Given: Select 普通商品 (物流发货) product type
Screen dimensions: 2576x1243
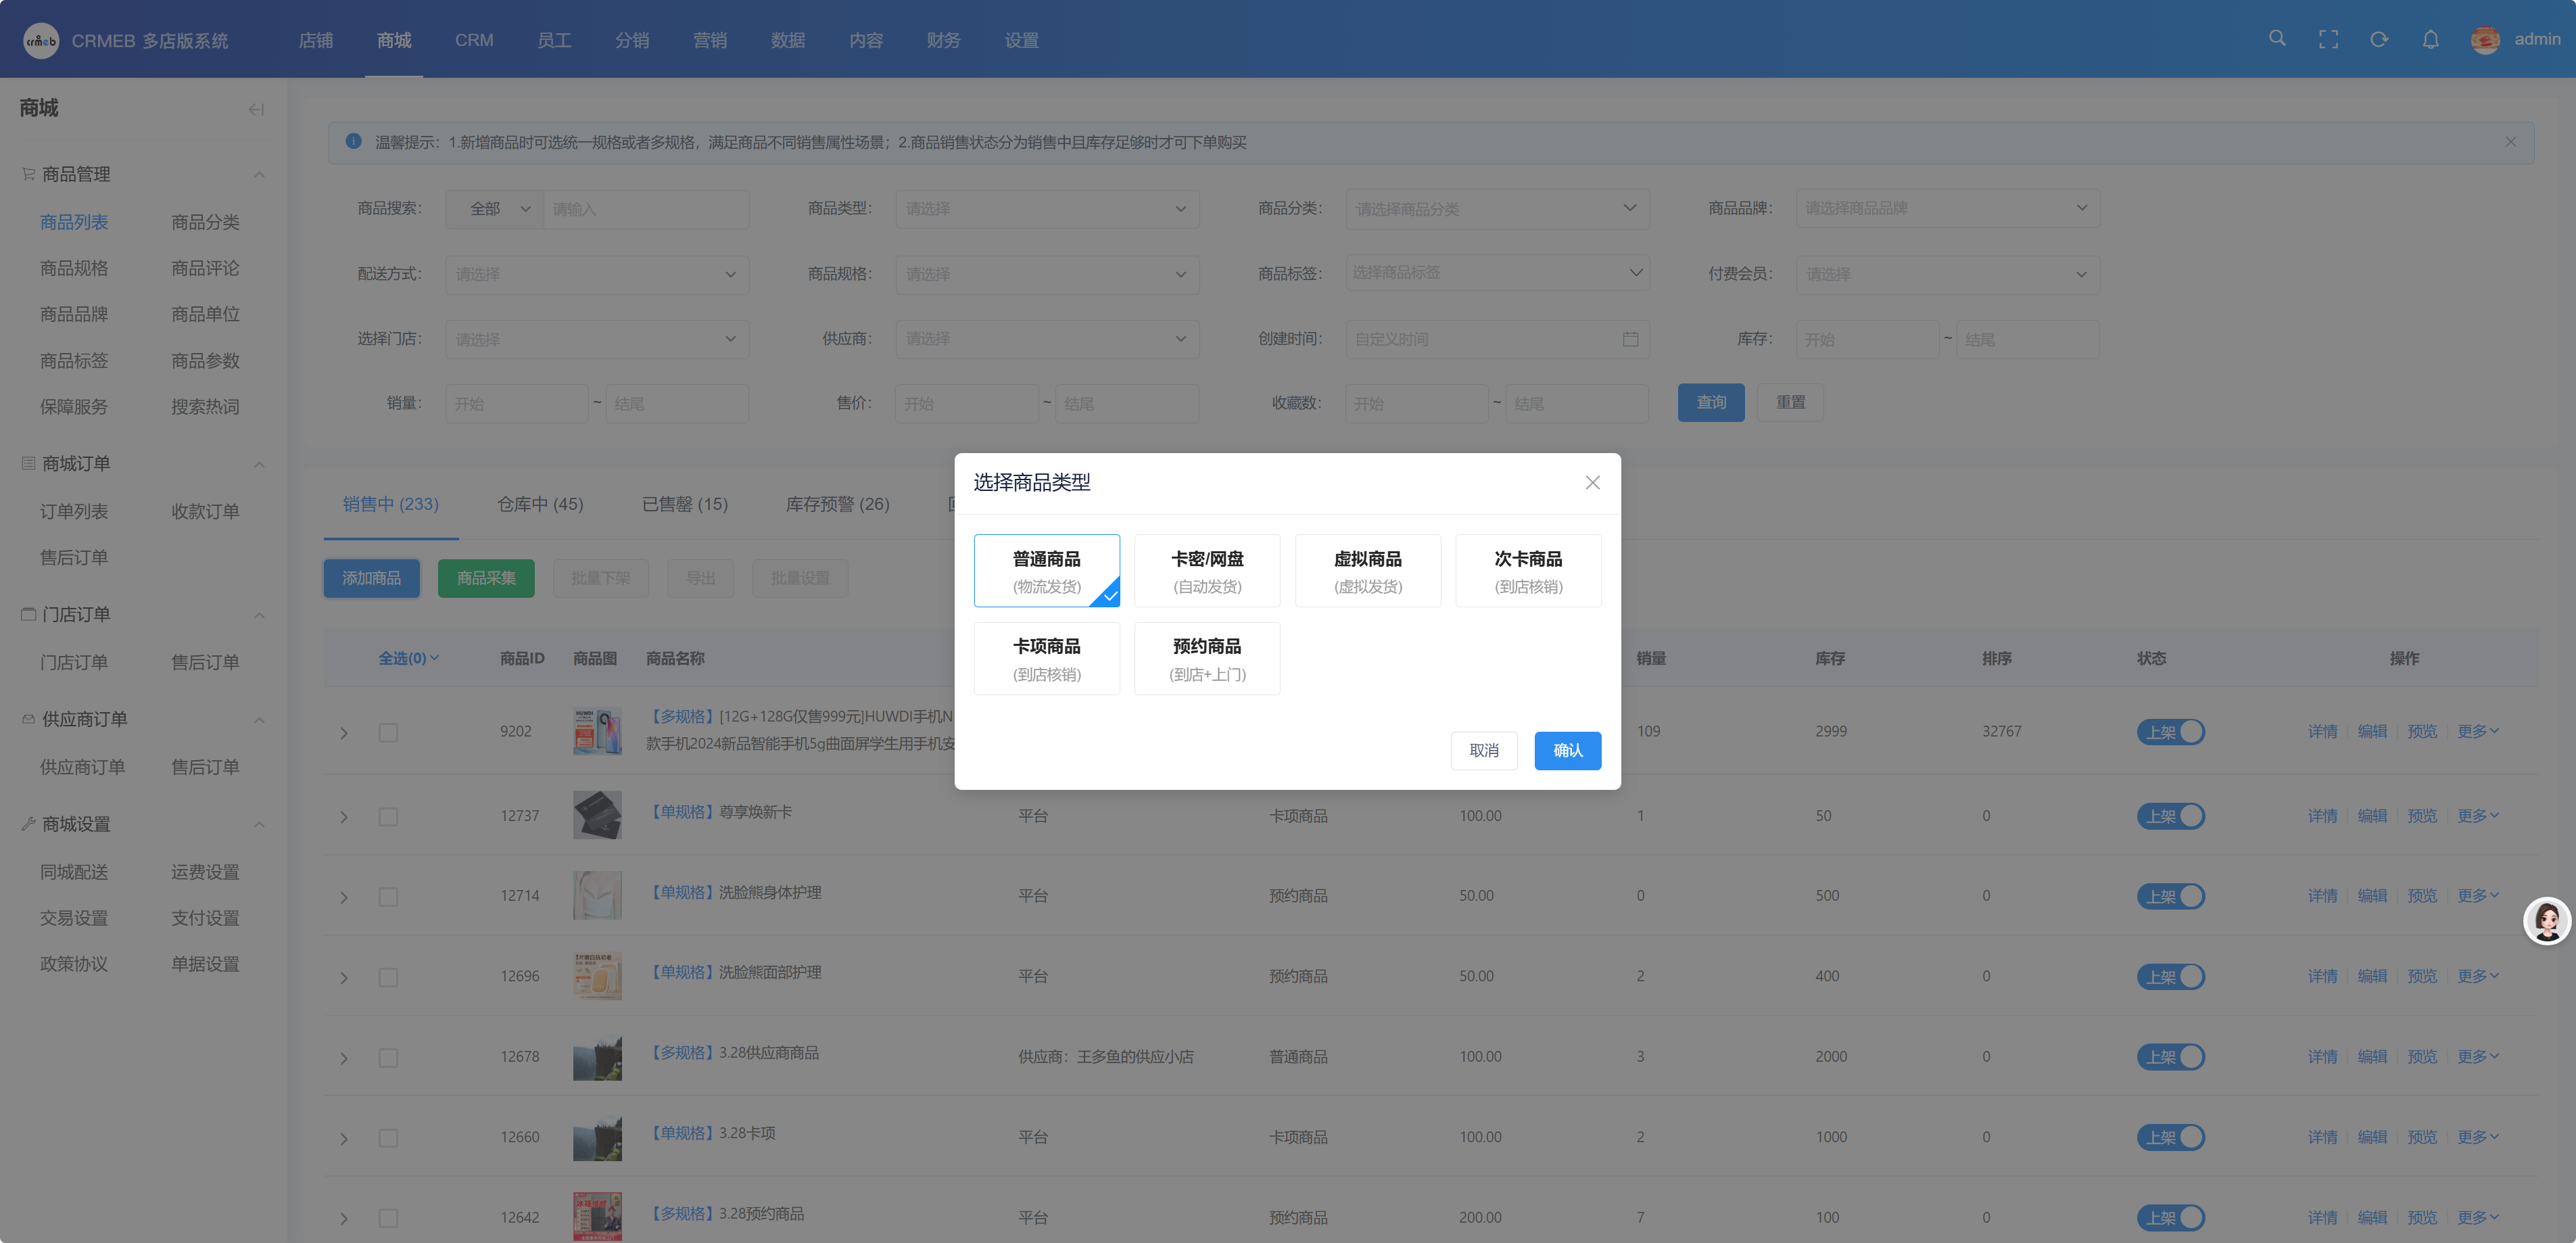Looking at the screenshot, I should click(1046, 570).
